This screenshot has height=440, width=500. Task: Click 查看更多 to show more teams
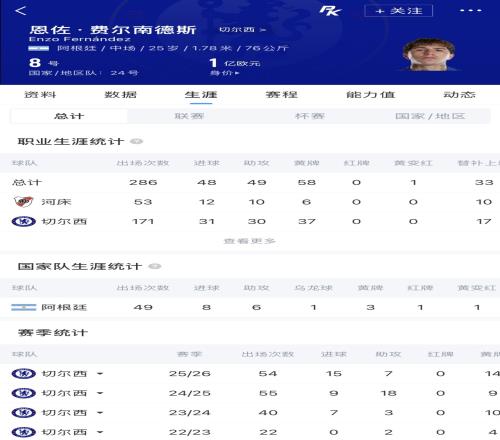pyautogui.click(x=249, y=241)
